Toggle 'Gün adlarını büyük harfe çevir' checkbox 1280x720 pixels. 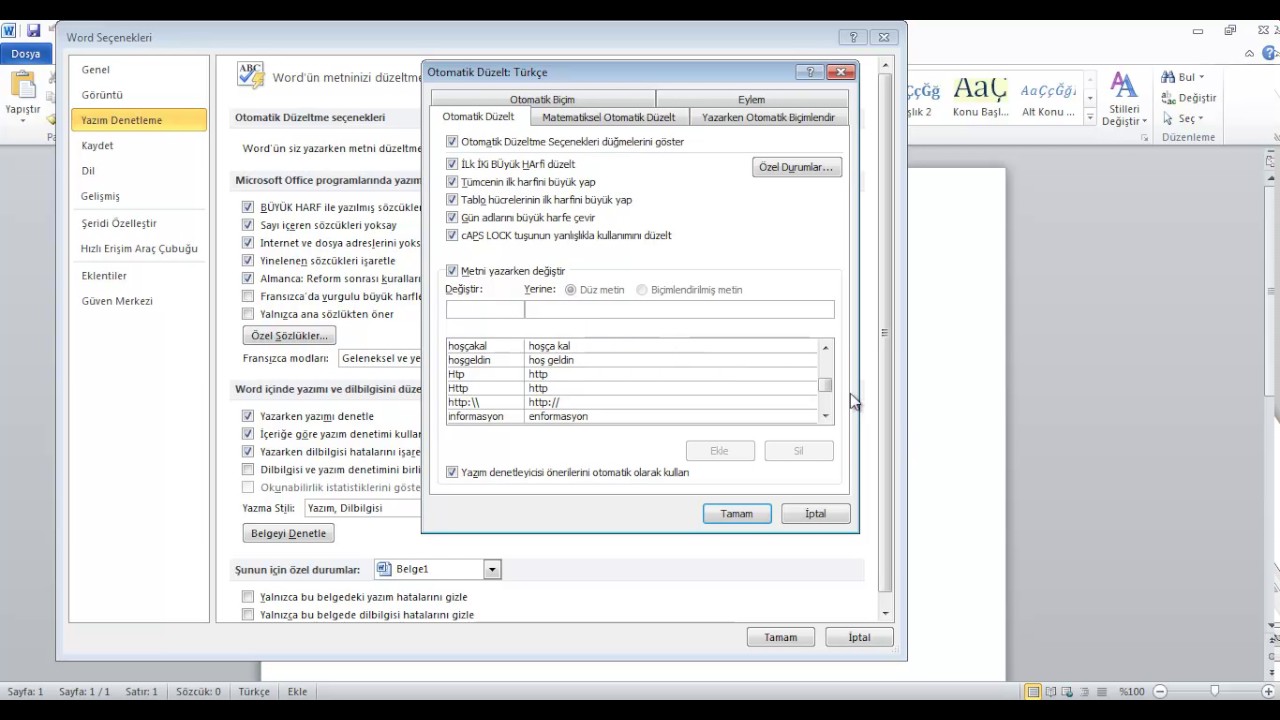pos(452,218)
